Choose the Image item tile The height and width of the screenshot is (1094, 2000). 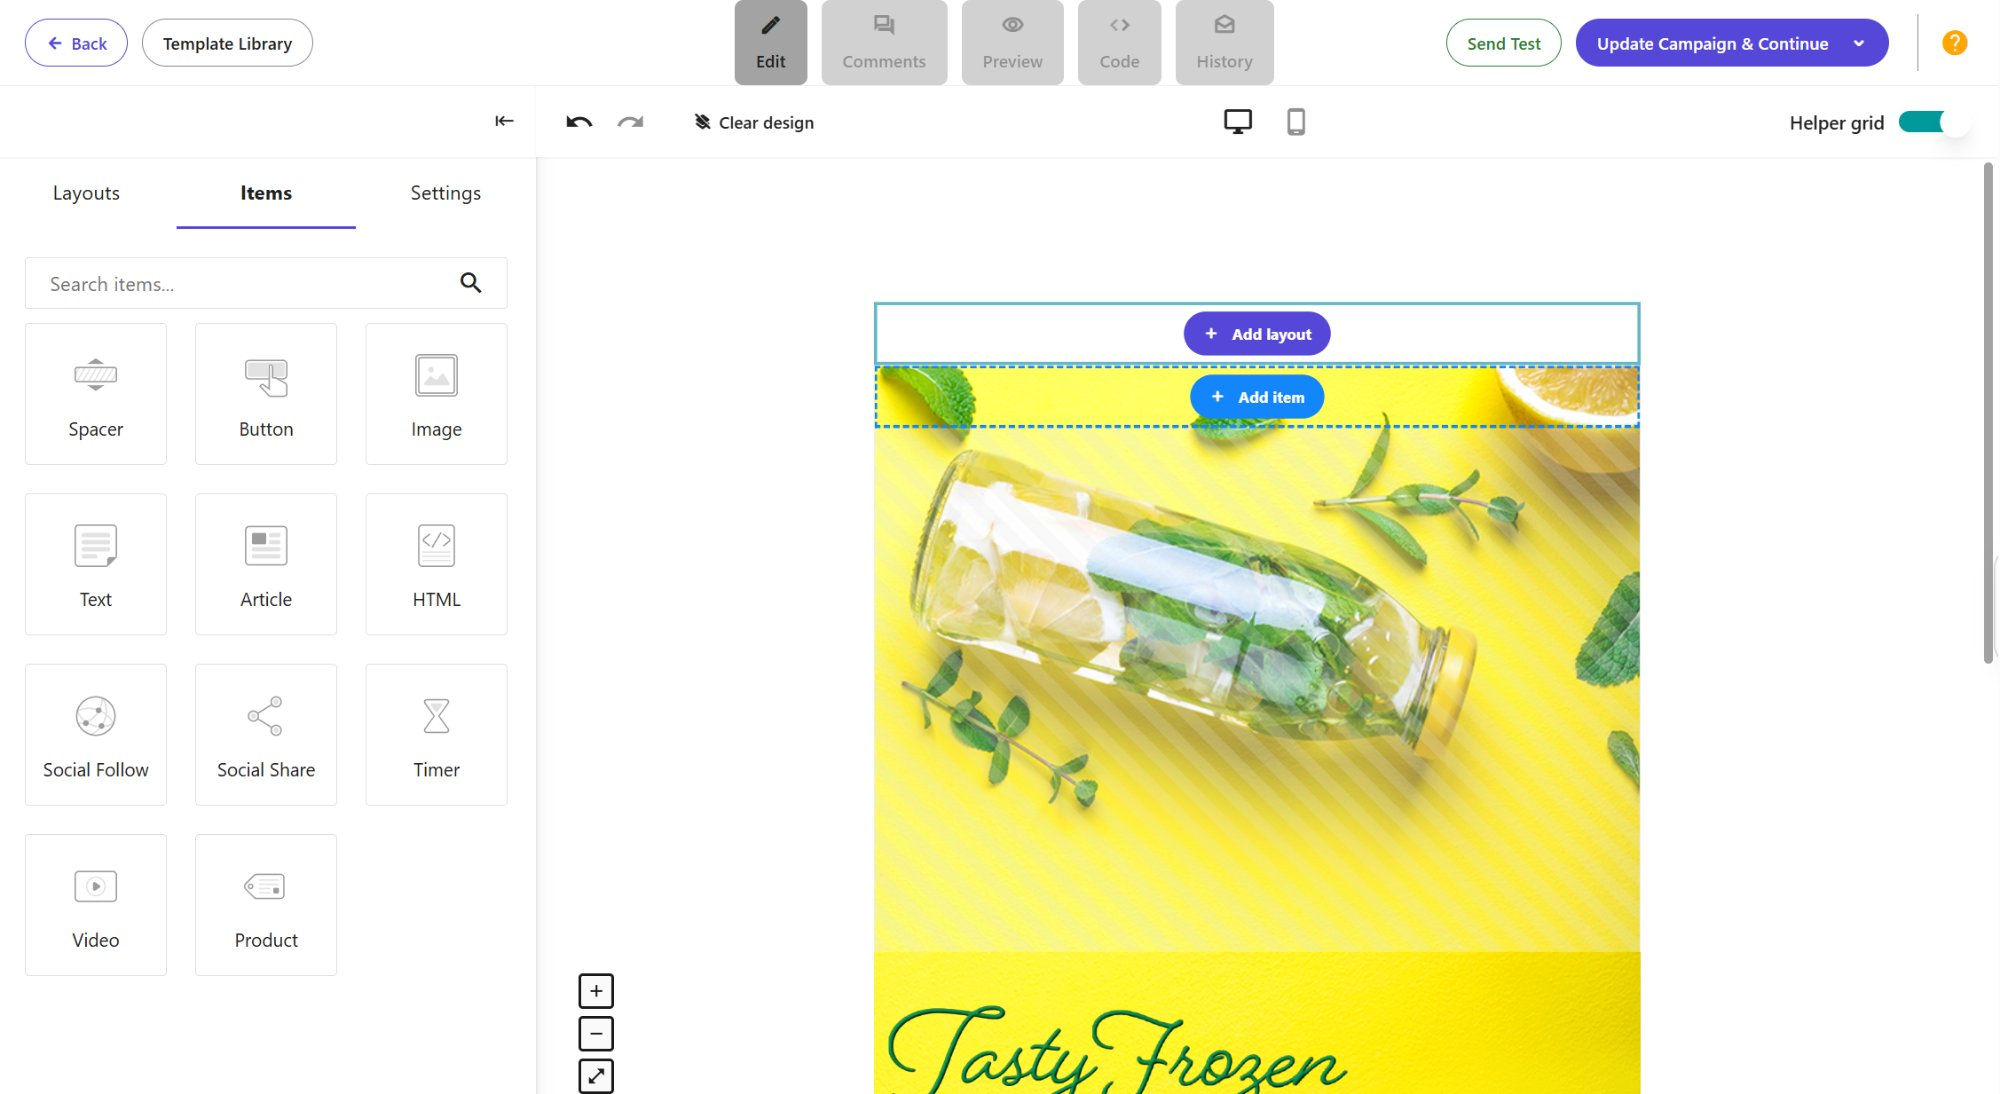click(436, 394)
